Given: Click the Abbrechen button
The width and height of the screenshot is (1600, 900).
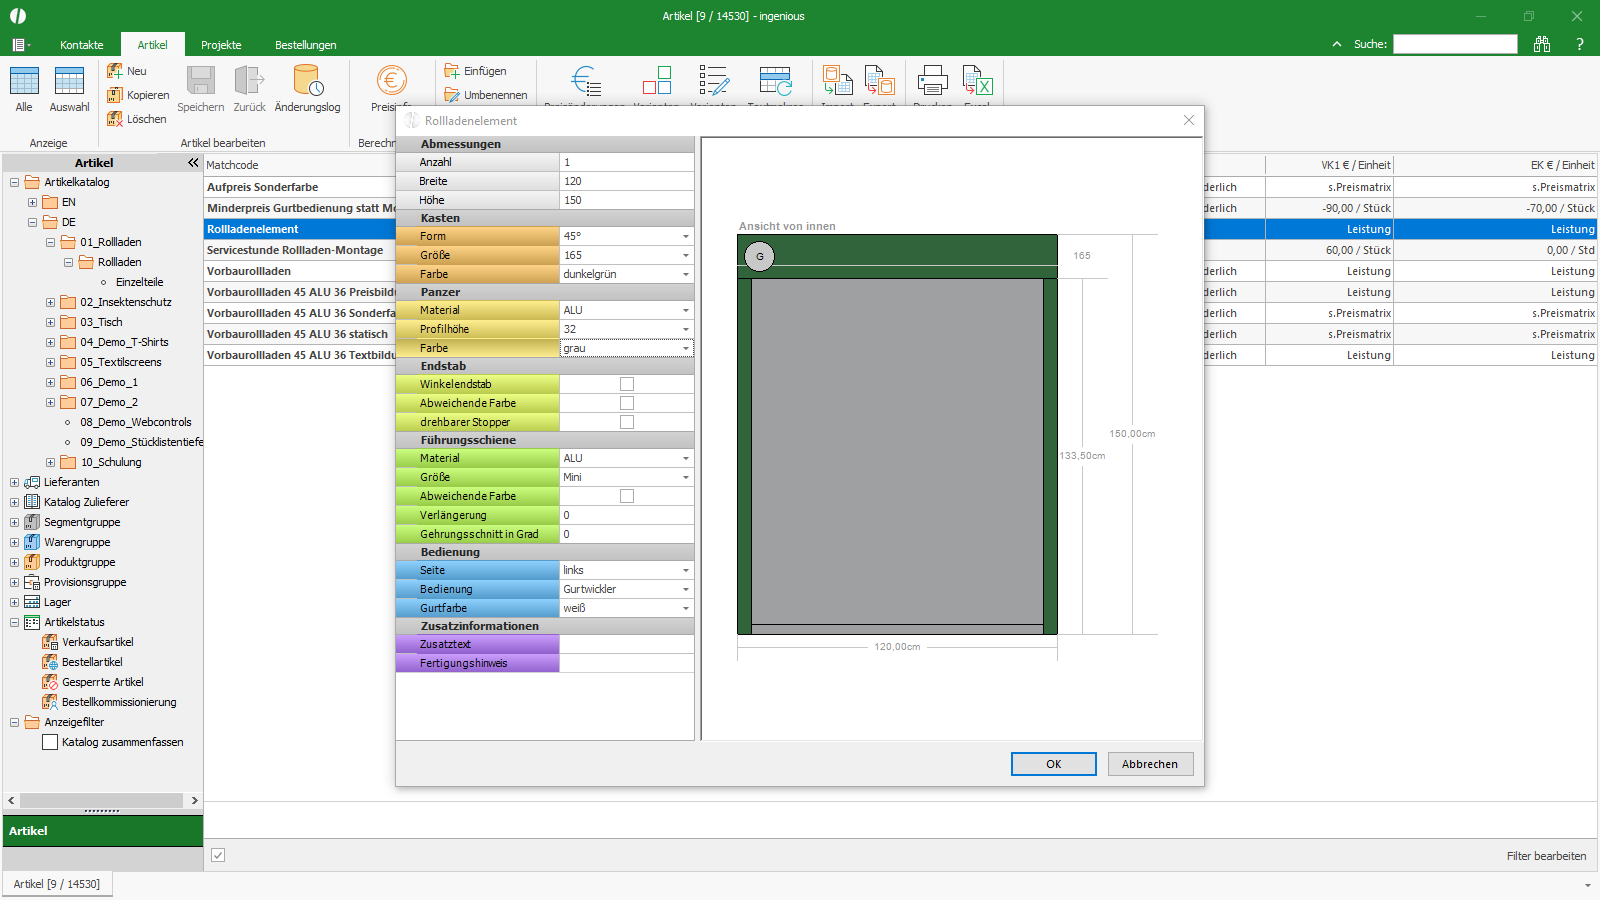Looking at the screenshot, I should 1150,764.
